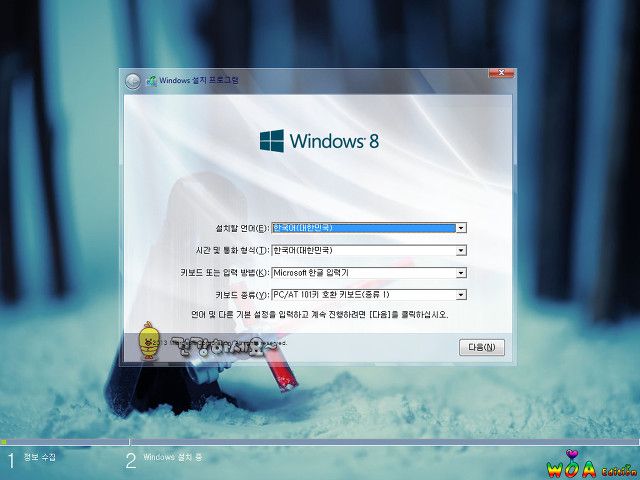Click the instruction text mentioning [다음]
640x480 pixels.
coord(320,315)
